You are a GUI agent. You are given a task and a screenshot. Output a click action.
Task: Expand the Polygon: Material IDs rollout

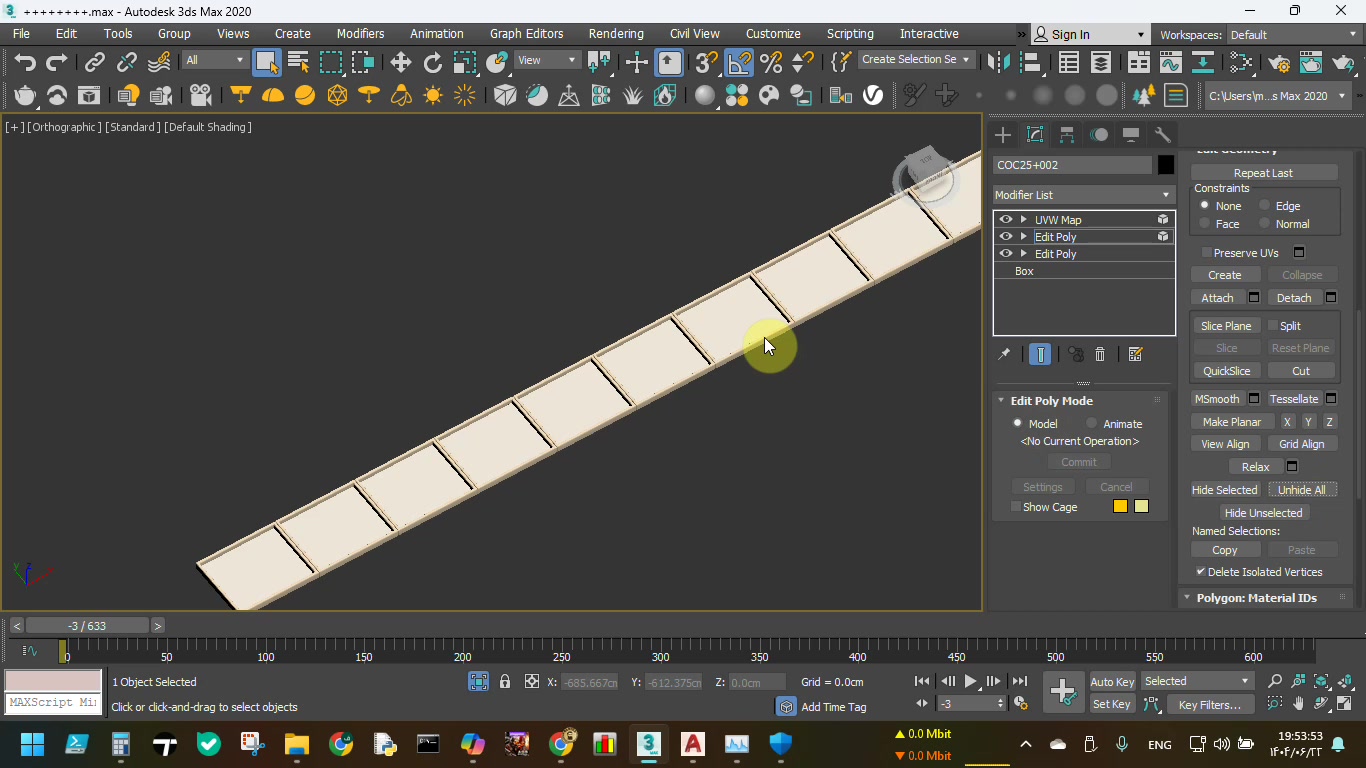click(x=1256, y=598)
